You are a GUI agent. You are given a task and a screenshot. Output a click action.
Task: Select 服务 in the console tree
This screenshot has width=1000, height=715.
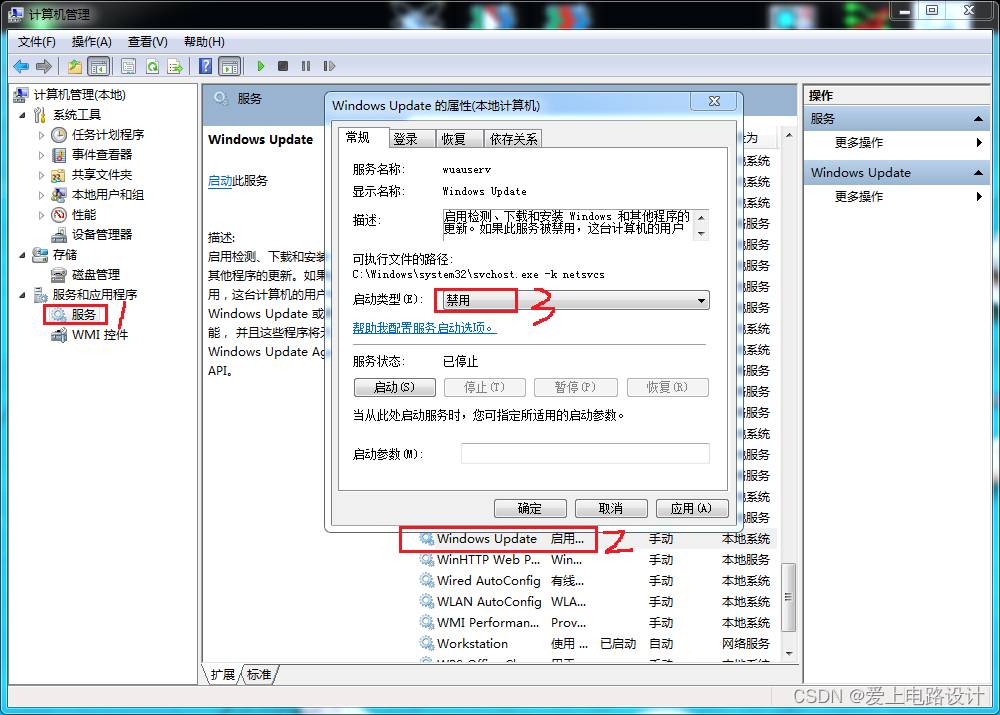(84, 314)
